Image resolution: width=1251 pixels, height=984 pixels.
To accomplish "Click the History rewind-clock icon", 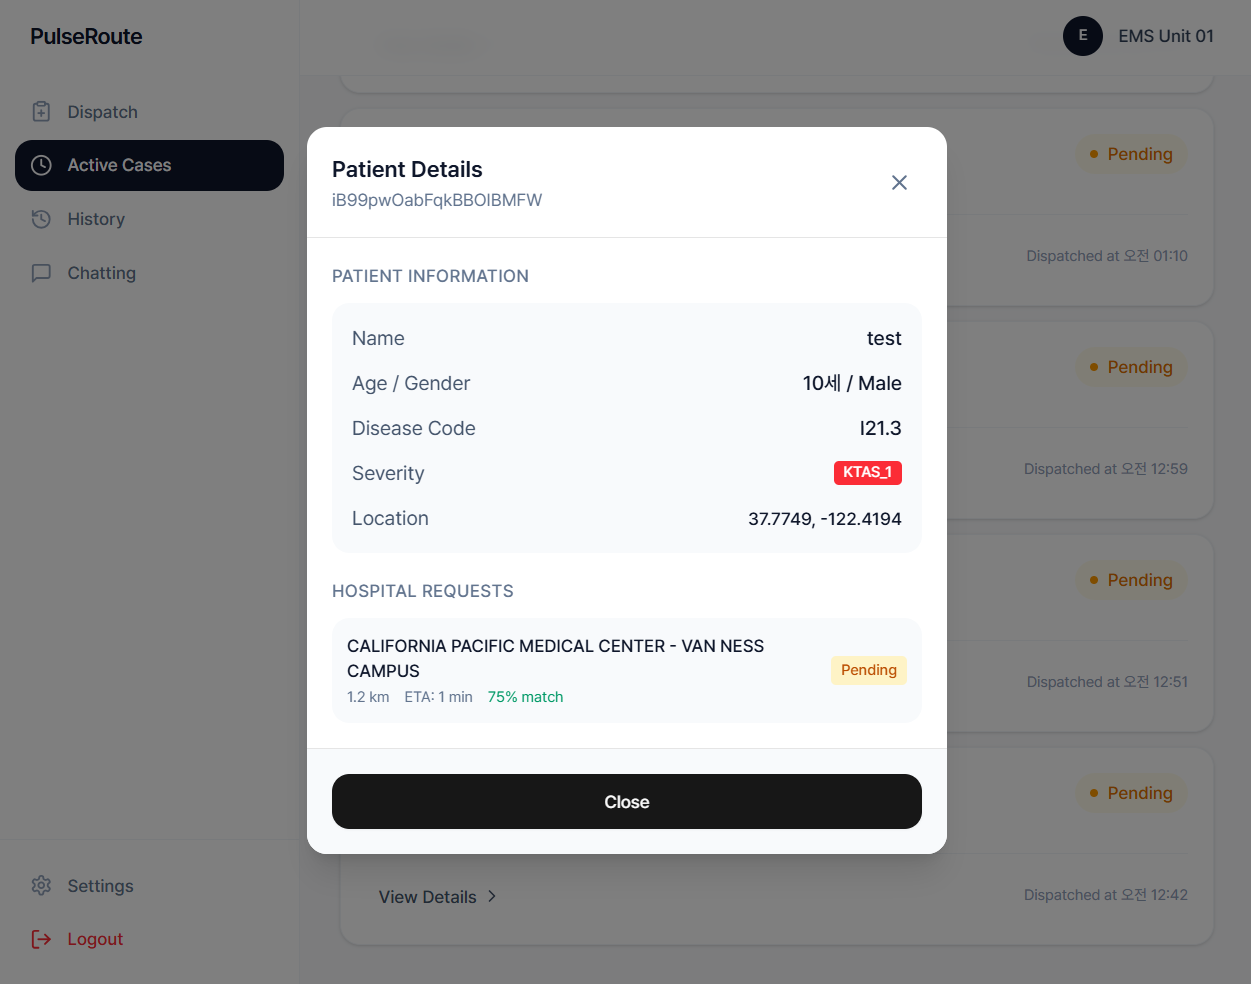I will [41, 219].
